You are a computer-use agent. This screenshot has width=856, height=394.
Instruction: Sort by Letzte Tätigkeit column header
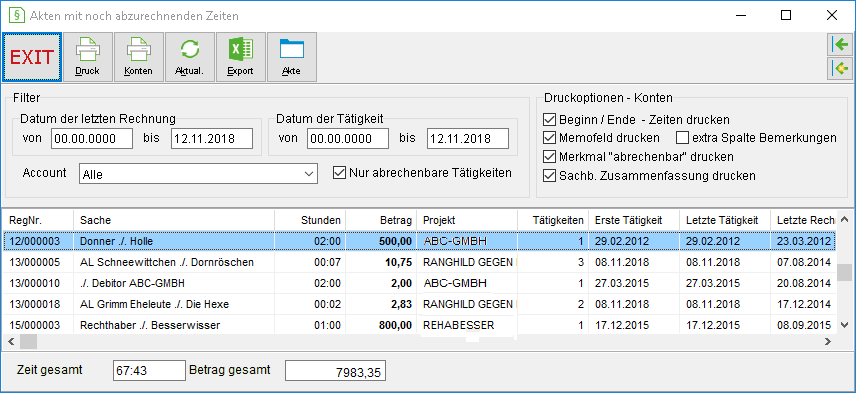click(x=725, y=220)
